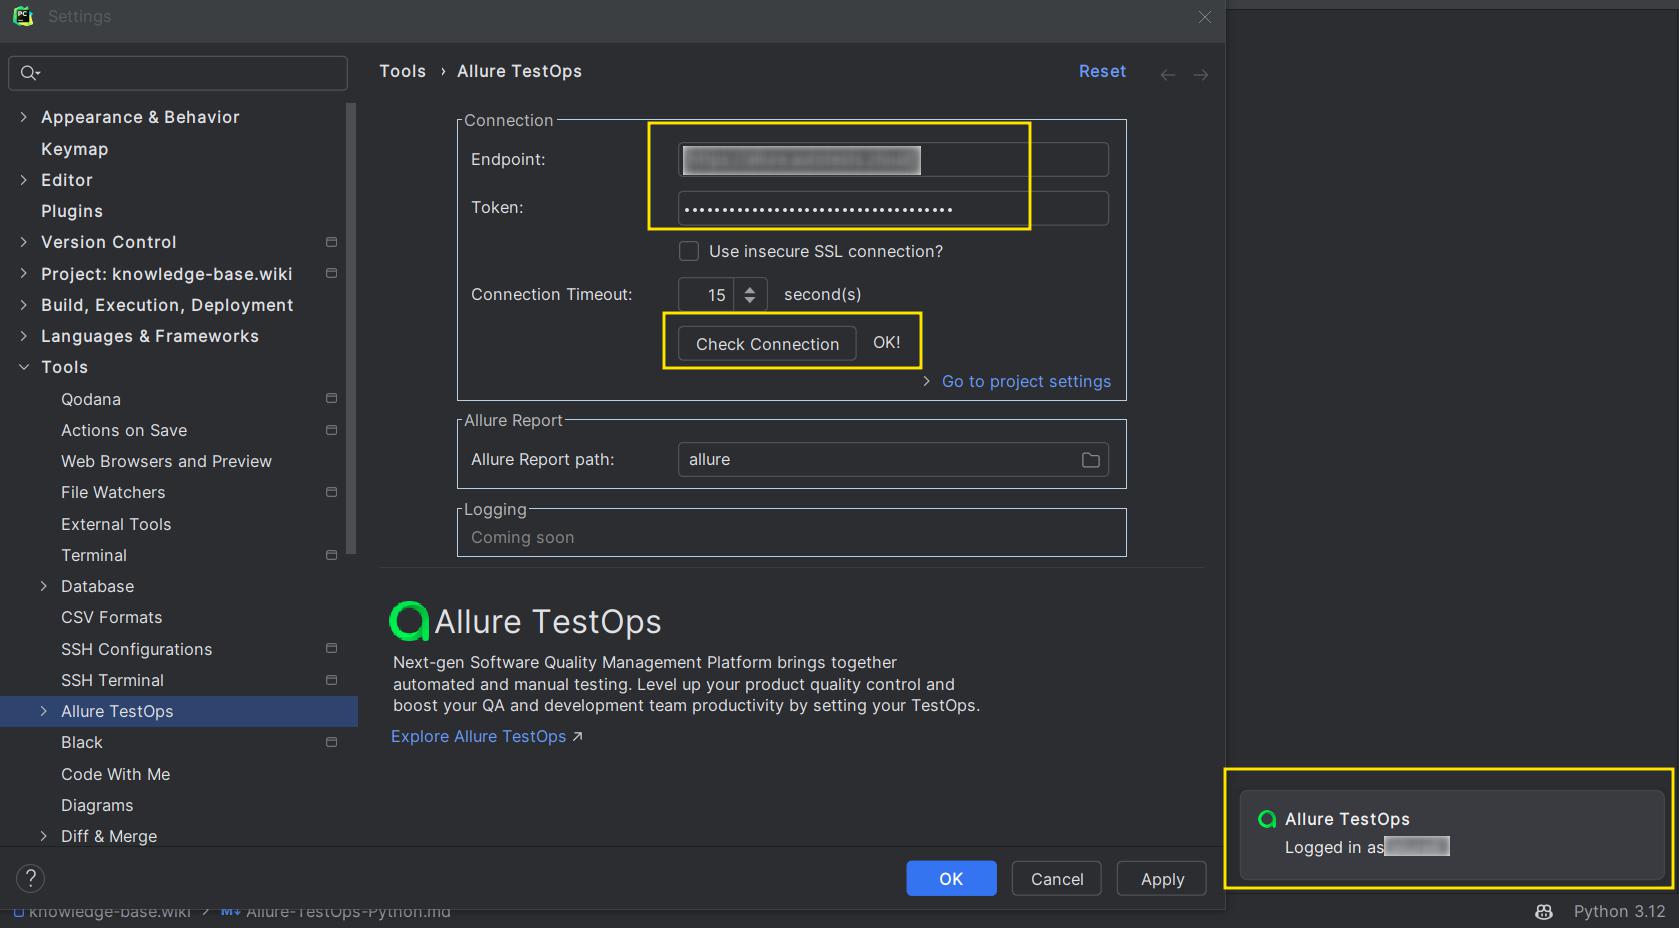Screen dimensions: 1679x928
Task: Click the Allure TestOps green logo
Action: (x=409, y=621)
